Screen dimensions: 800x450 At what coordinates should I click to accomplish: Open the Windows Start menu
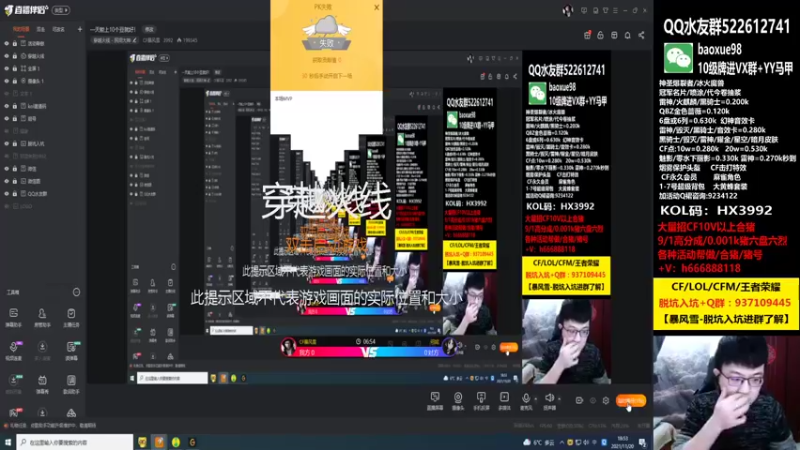[8, 442]
